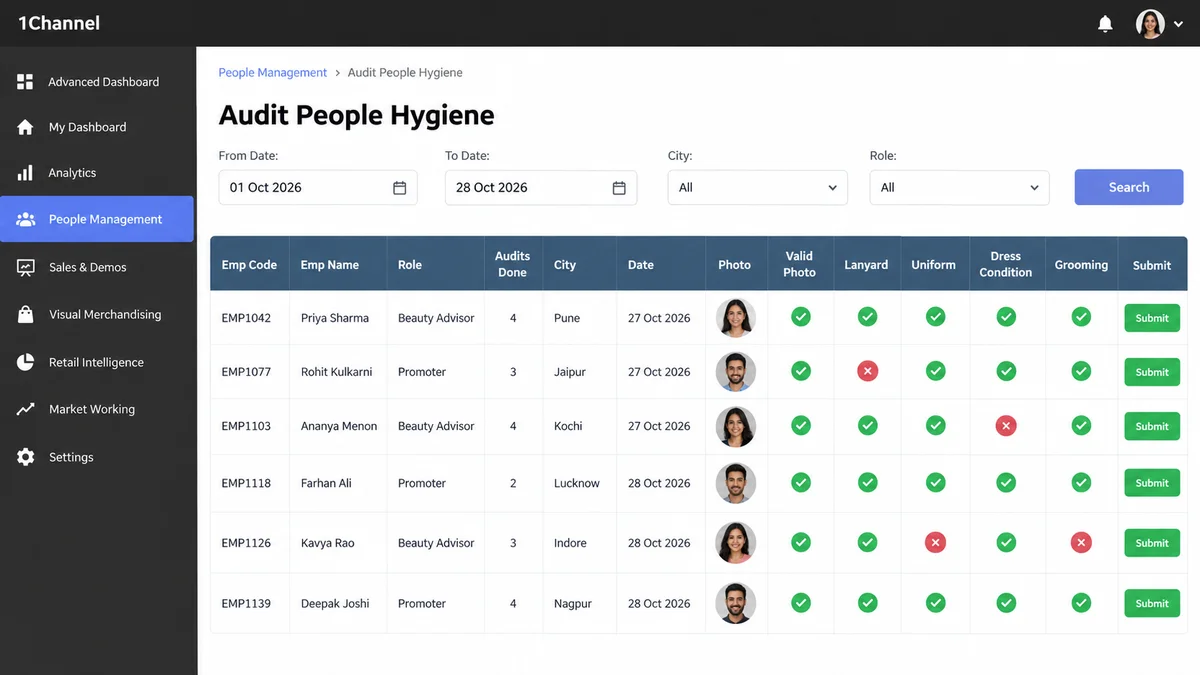Click the blue Search button

pos(1129,187)
